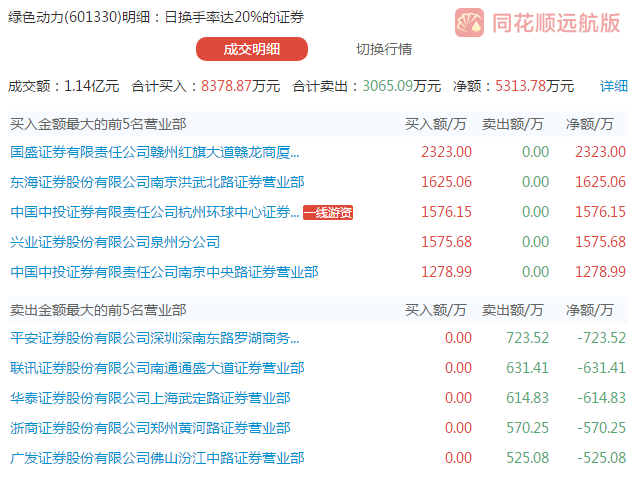Screen dimensions: 637x480
Task: Switch to 切换行情 view
Action: click(384, 49)
